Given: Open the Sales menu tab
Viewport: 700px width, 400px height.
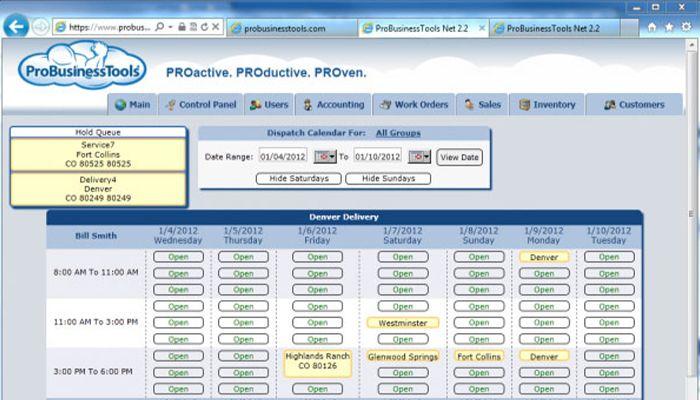Looking at the screenshot, I should point(482,105).
